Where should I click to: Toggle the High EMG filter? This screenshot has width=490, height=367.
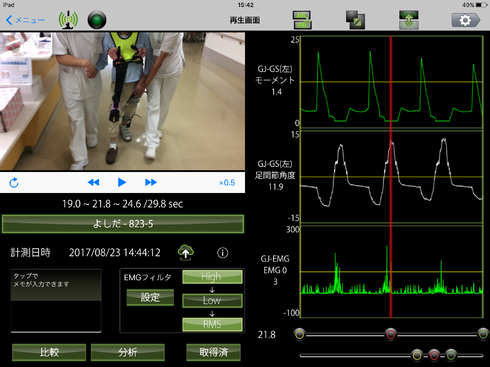tap(212, 277)
